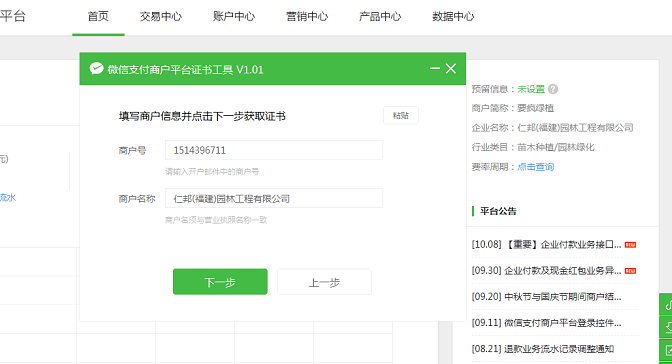Viewport: 672px width, 364px height.
Task: Click the 企业名称 value text
Action: pos(575,128)
